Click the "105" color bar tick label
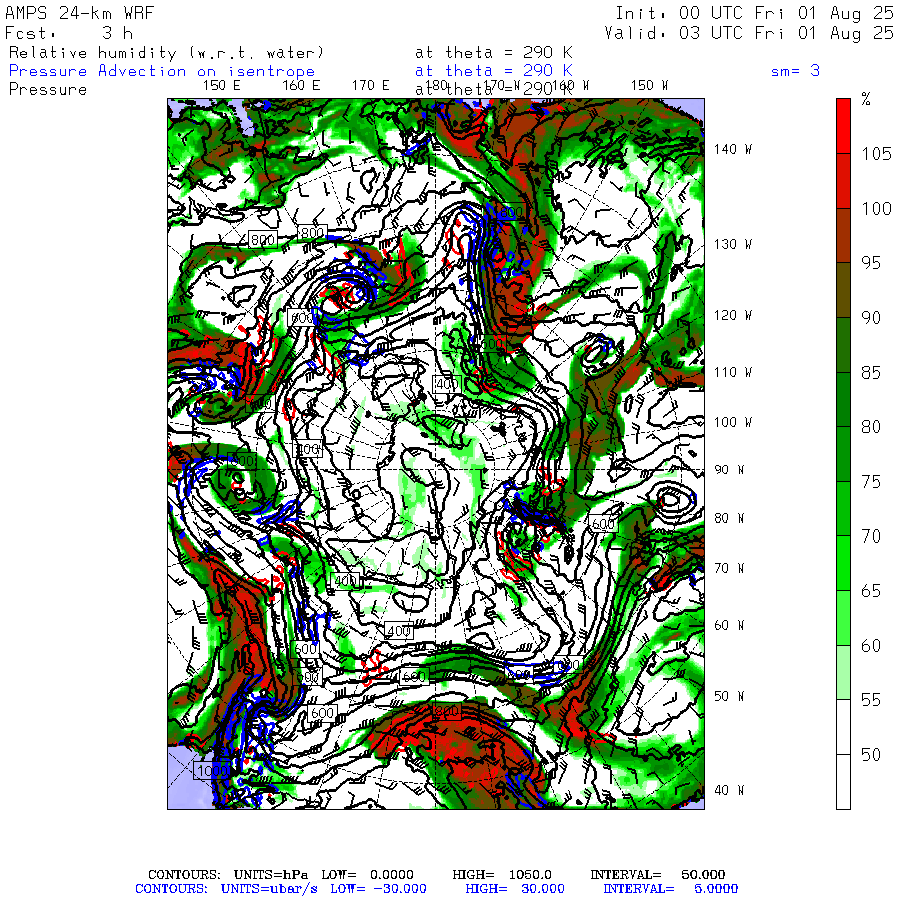 coord(876,154)
